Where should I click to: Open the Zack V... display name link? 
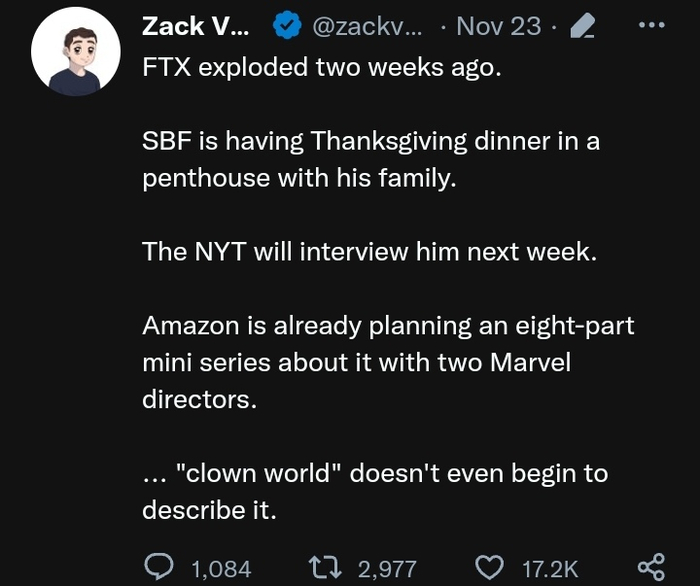pyautogui.click(x=198, y=27)
